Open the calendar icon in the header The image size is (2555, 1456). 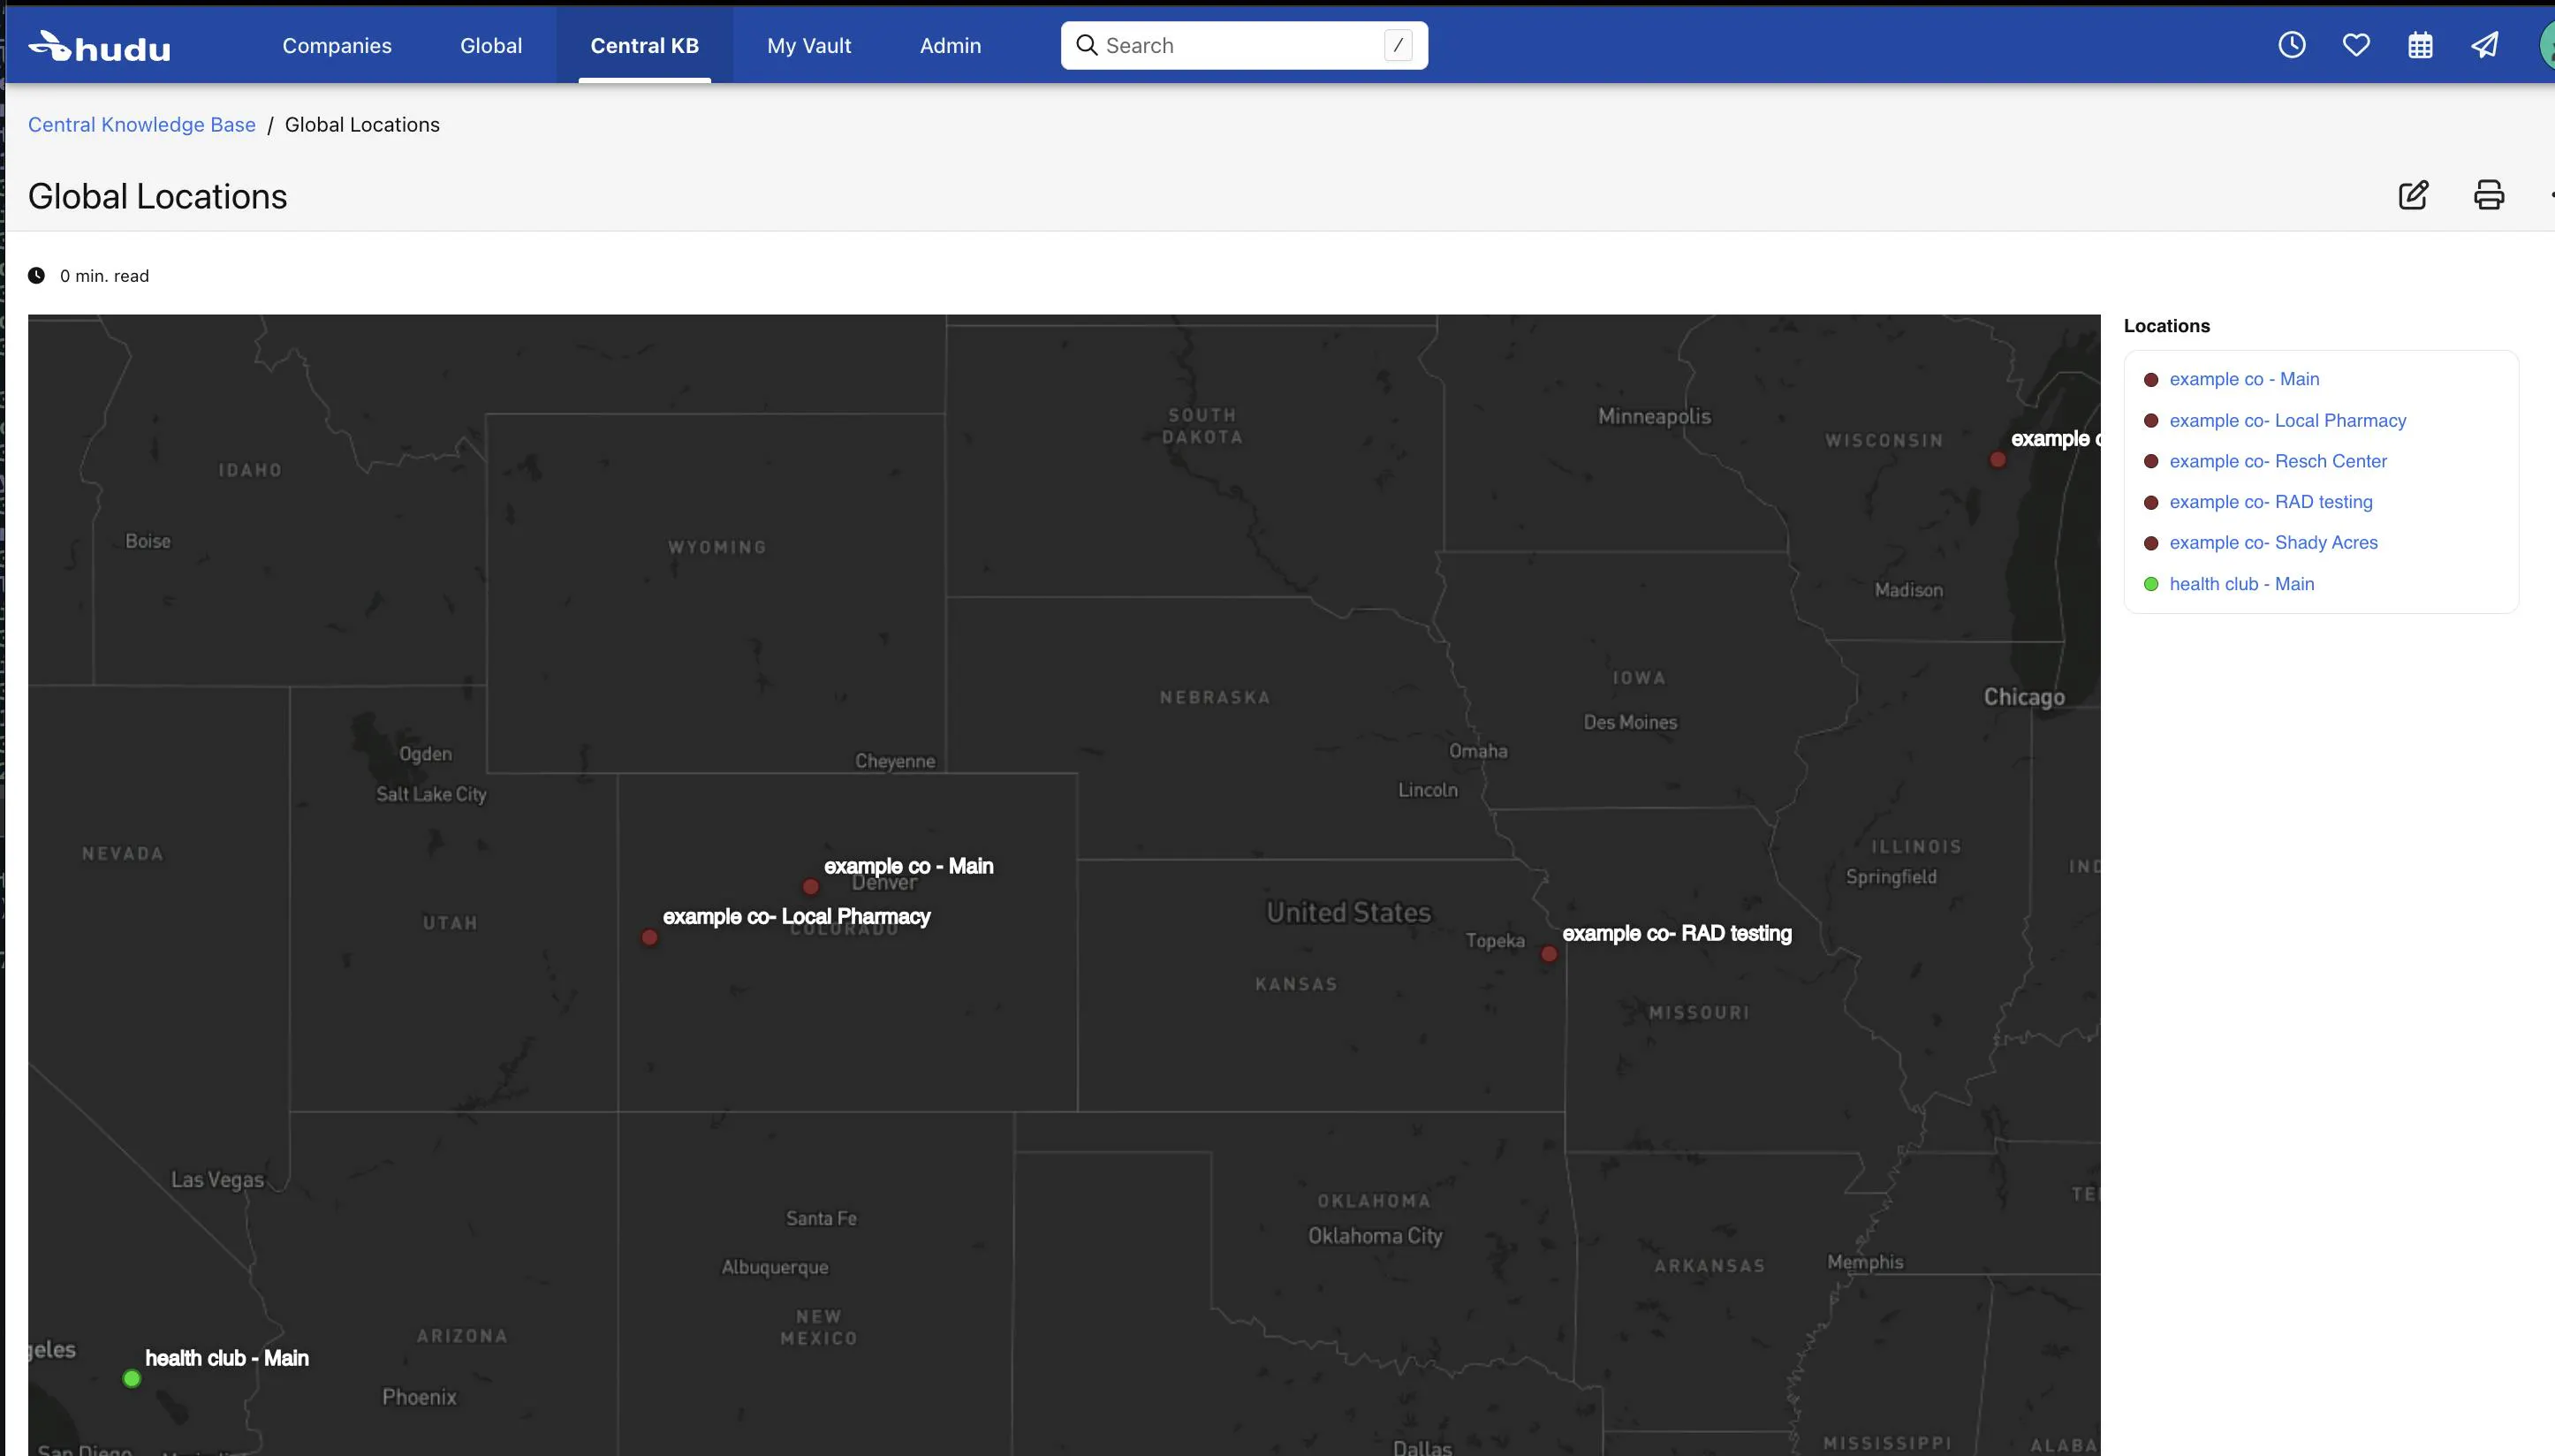(x=2419, y=45)
